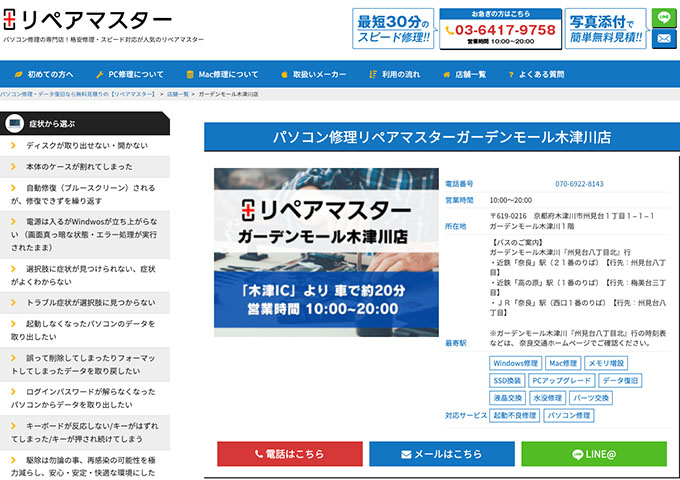Screen dimensions: 680x480
Task: Select the Windows修理 service tag
Action: pyautogui.click(x=515, y=363)
